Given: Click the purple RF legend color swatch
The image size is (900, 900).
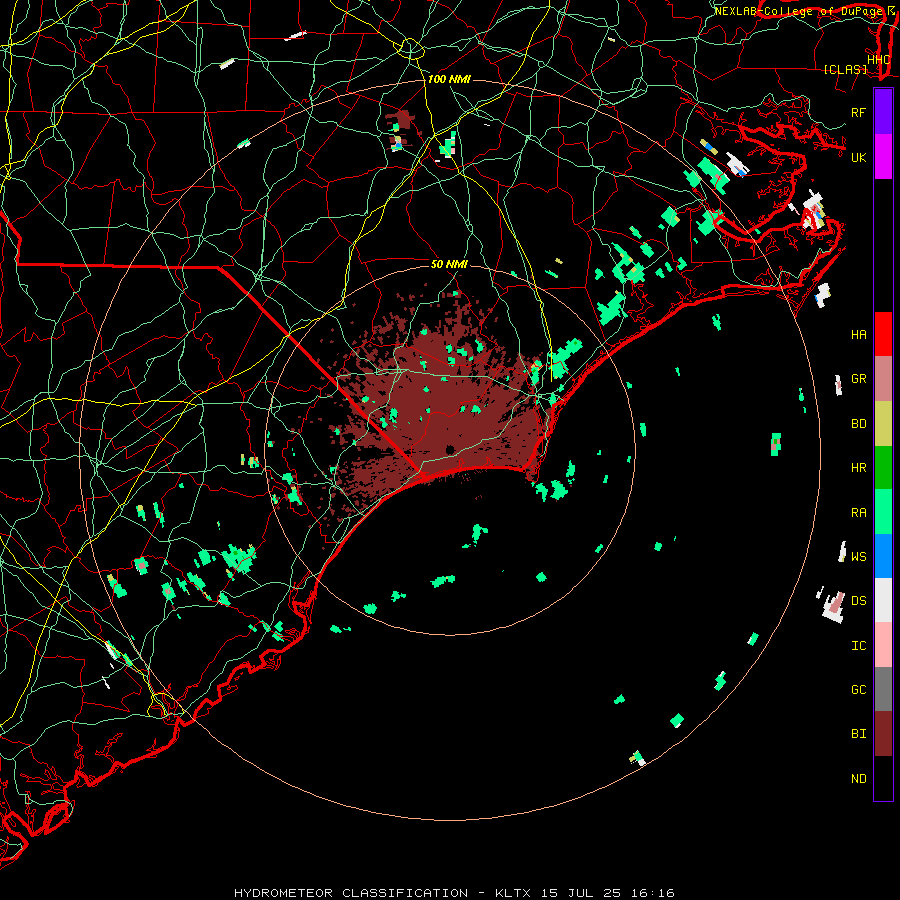Looking at the screenshot, I should pos(883,112).
